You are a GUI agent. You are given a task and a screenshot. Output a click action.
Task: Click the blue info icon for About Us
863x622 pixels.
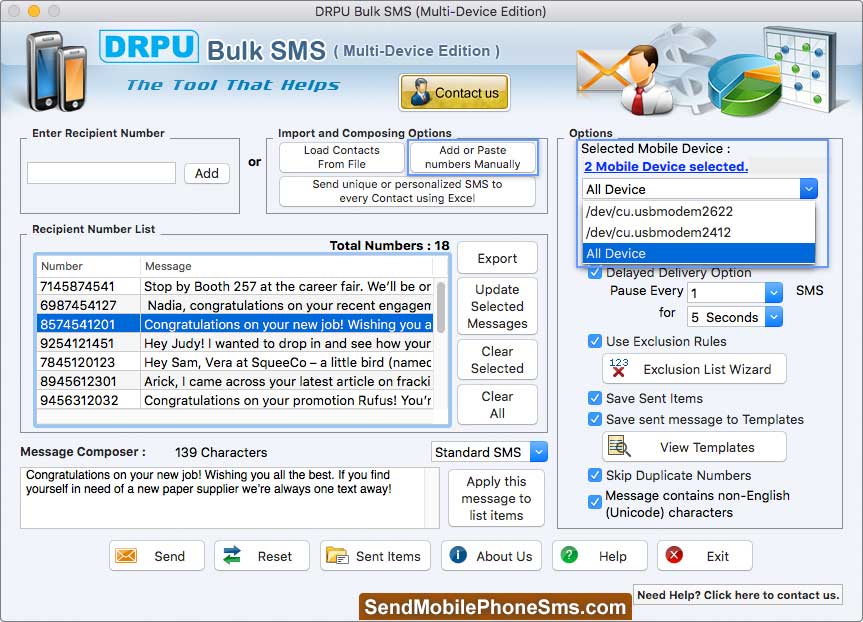tap(458, 555)
